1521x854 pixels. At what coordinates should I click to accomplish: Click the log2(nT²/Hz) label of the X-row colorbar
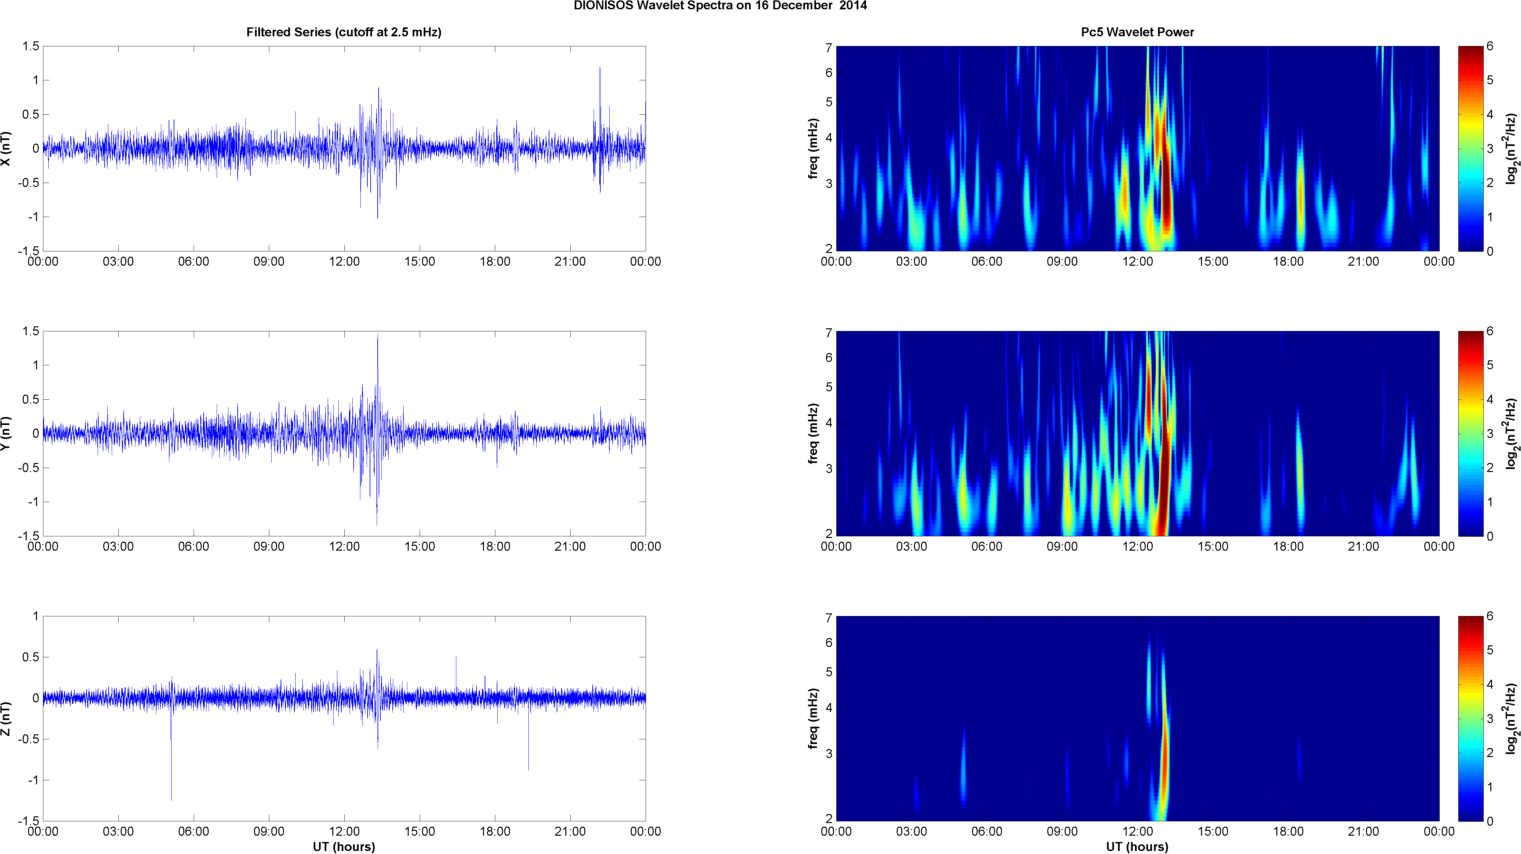tap(1512, 148)
